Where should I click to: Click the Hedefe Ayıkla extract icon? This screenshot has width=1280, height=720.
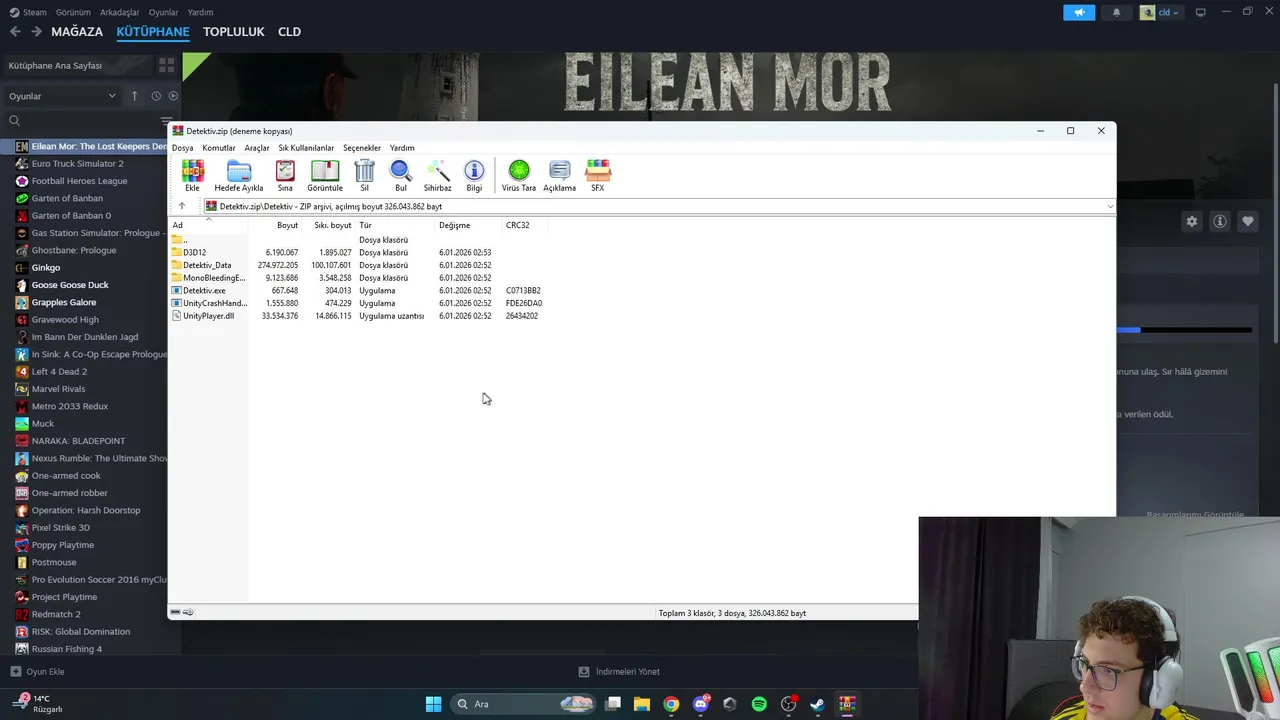pos(239,175)
